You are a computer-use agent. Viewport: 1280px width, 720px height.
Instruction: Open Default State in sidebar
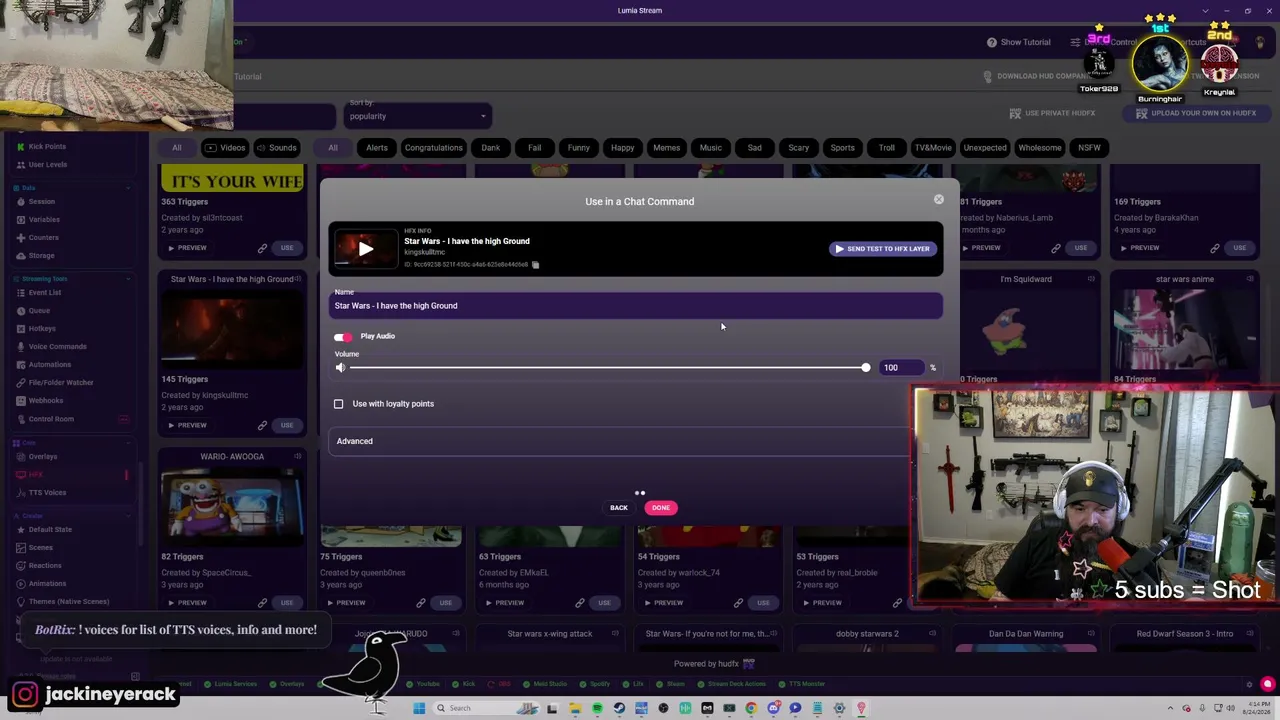click(x=50, y=530)
